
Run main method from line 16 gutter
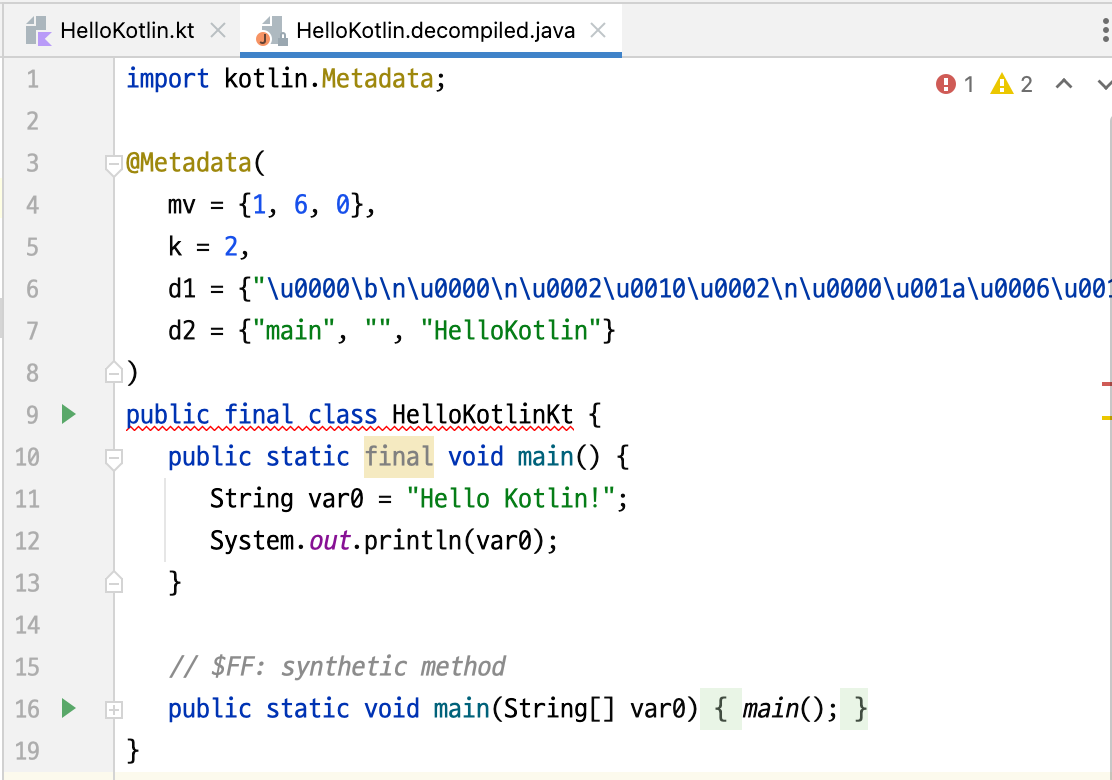pyautogui.click(x=68, y=708)
